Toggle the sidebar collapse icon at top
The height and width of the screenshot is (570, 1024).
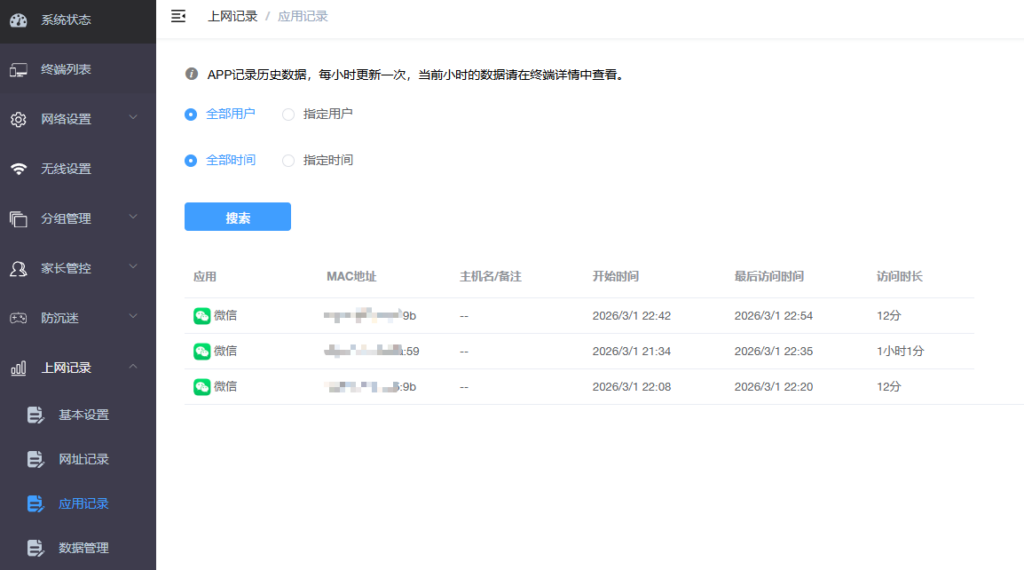tap(179, 16)
